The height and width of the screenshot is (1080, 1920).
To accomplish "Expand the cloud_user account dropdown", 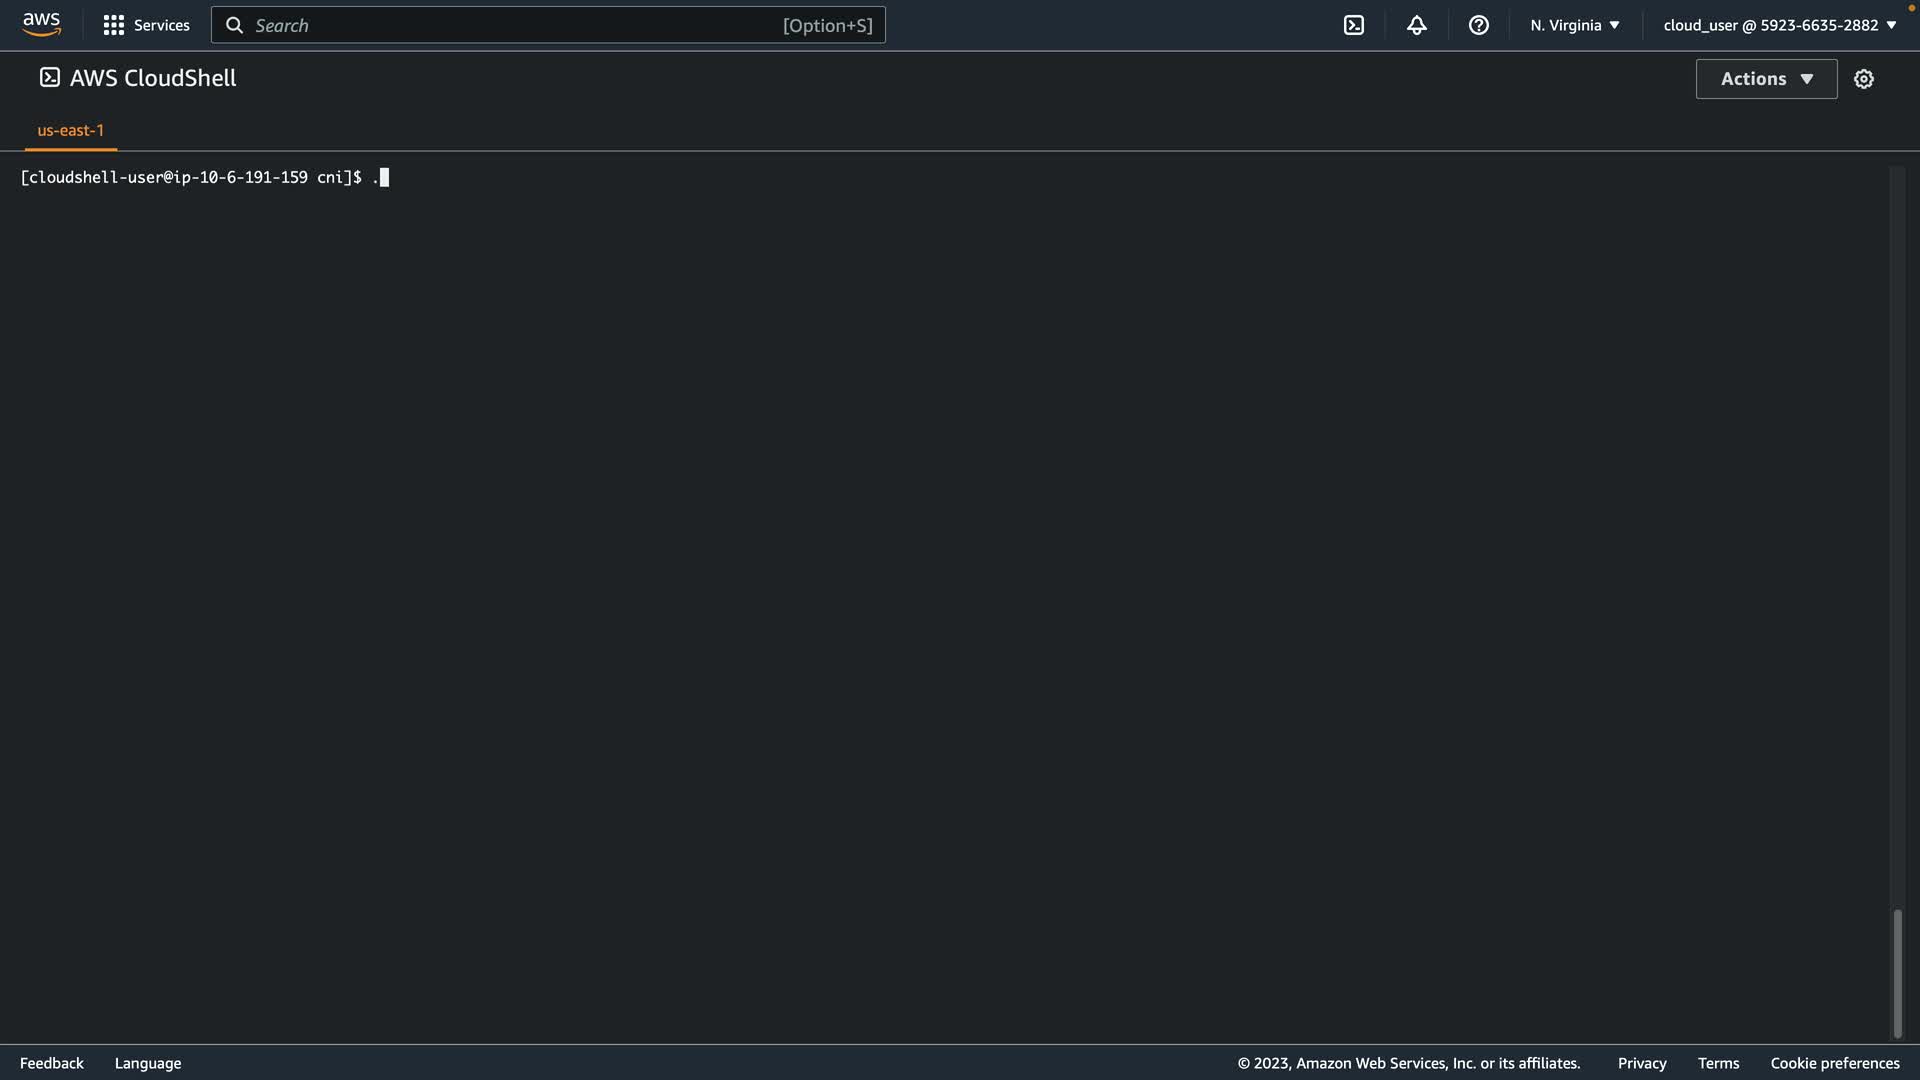I will 1779,25.
